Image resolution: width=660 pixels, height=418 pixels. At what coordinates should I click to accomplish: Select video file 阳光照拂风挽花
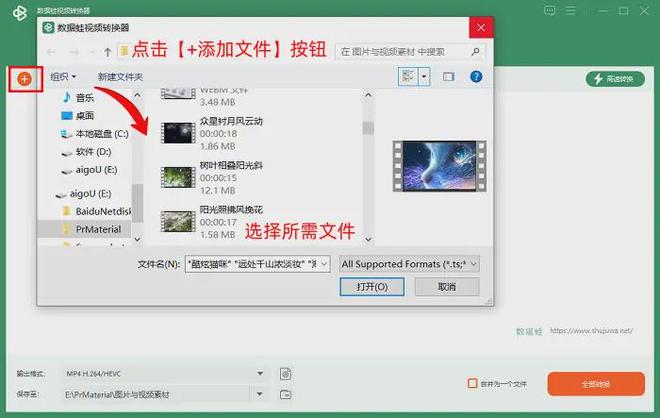pyautogui.click(x=212, y=222)
